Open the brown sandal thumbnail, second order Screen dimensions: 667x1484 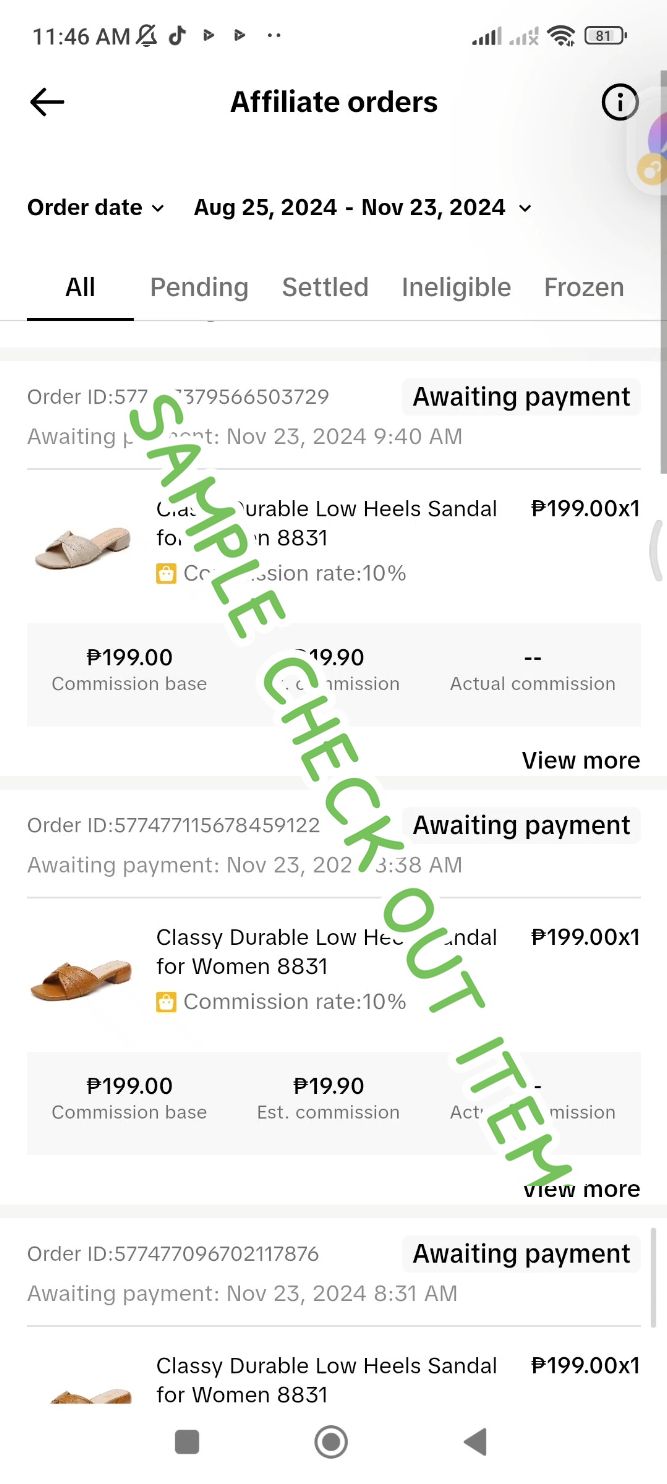click(83, 975)
